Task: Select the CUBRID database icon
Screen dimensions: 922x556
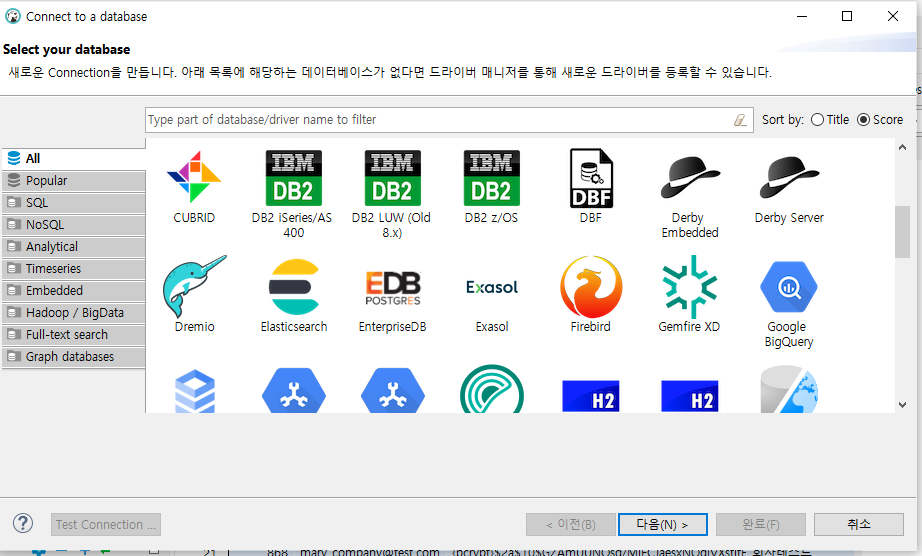Action: (194, 177)
